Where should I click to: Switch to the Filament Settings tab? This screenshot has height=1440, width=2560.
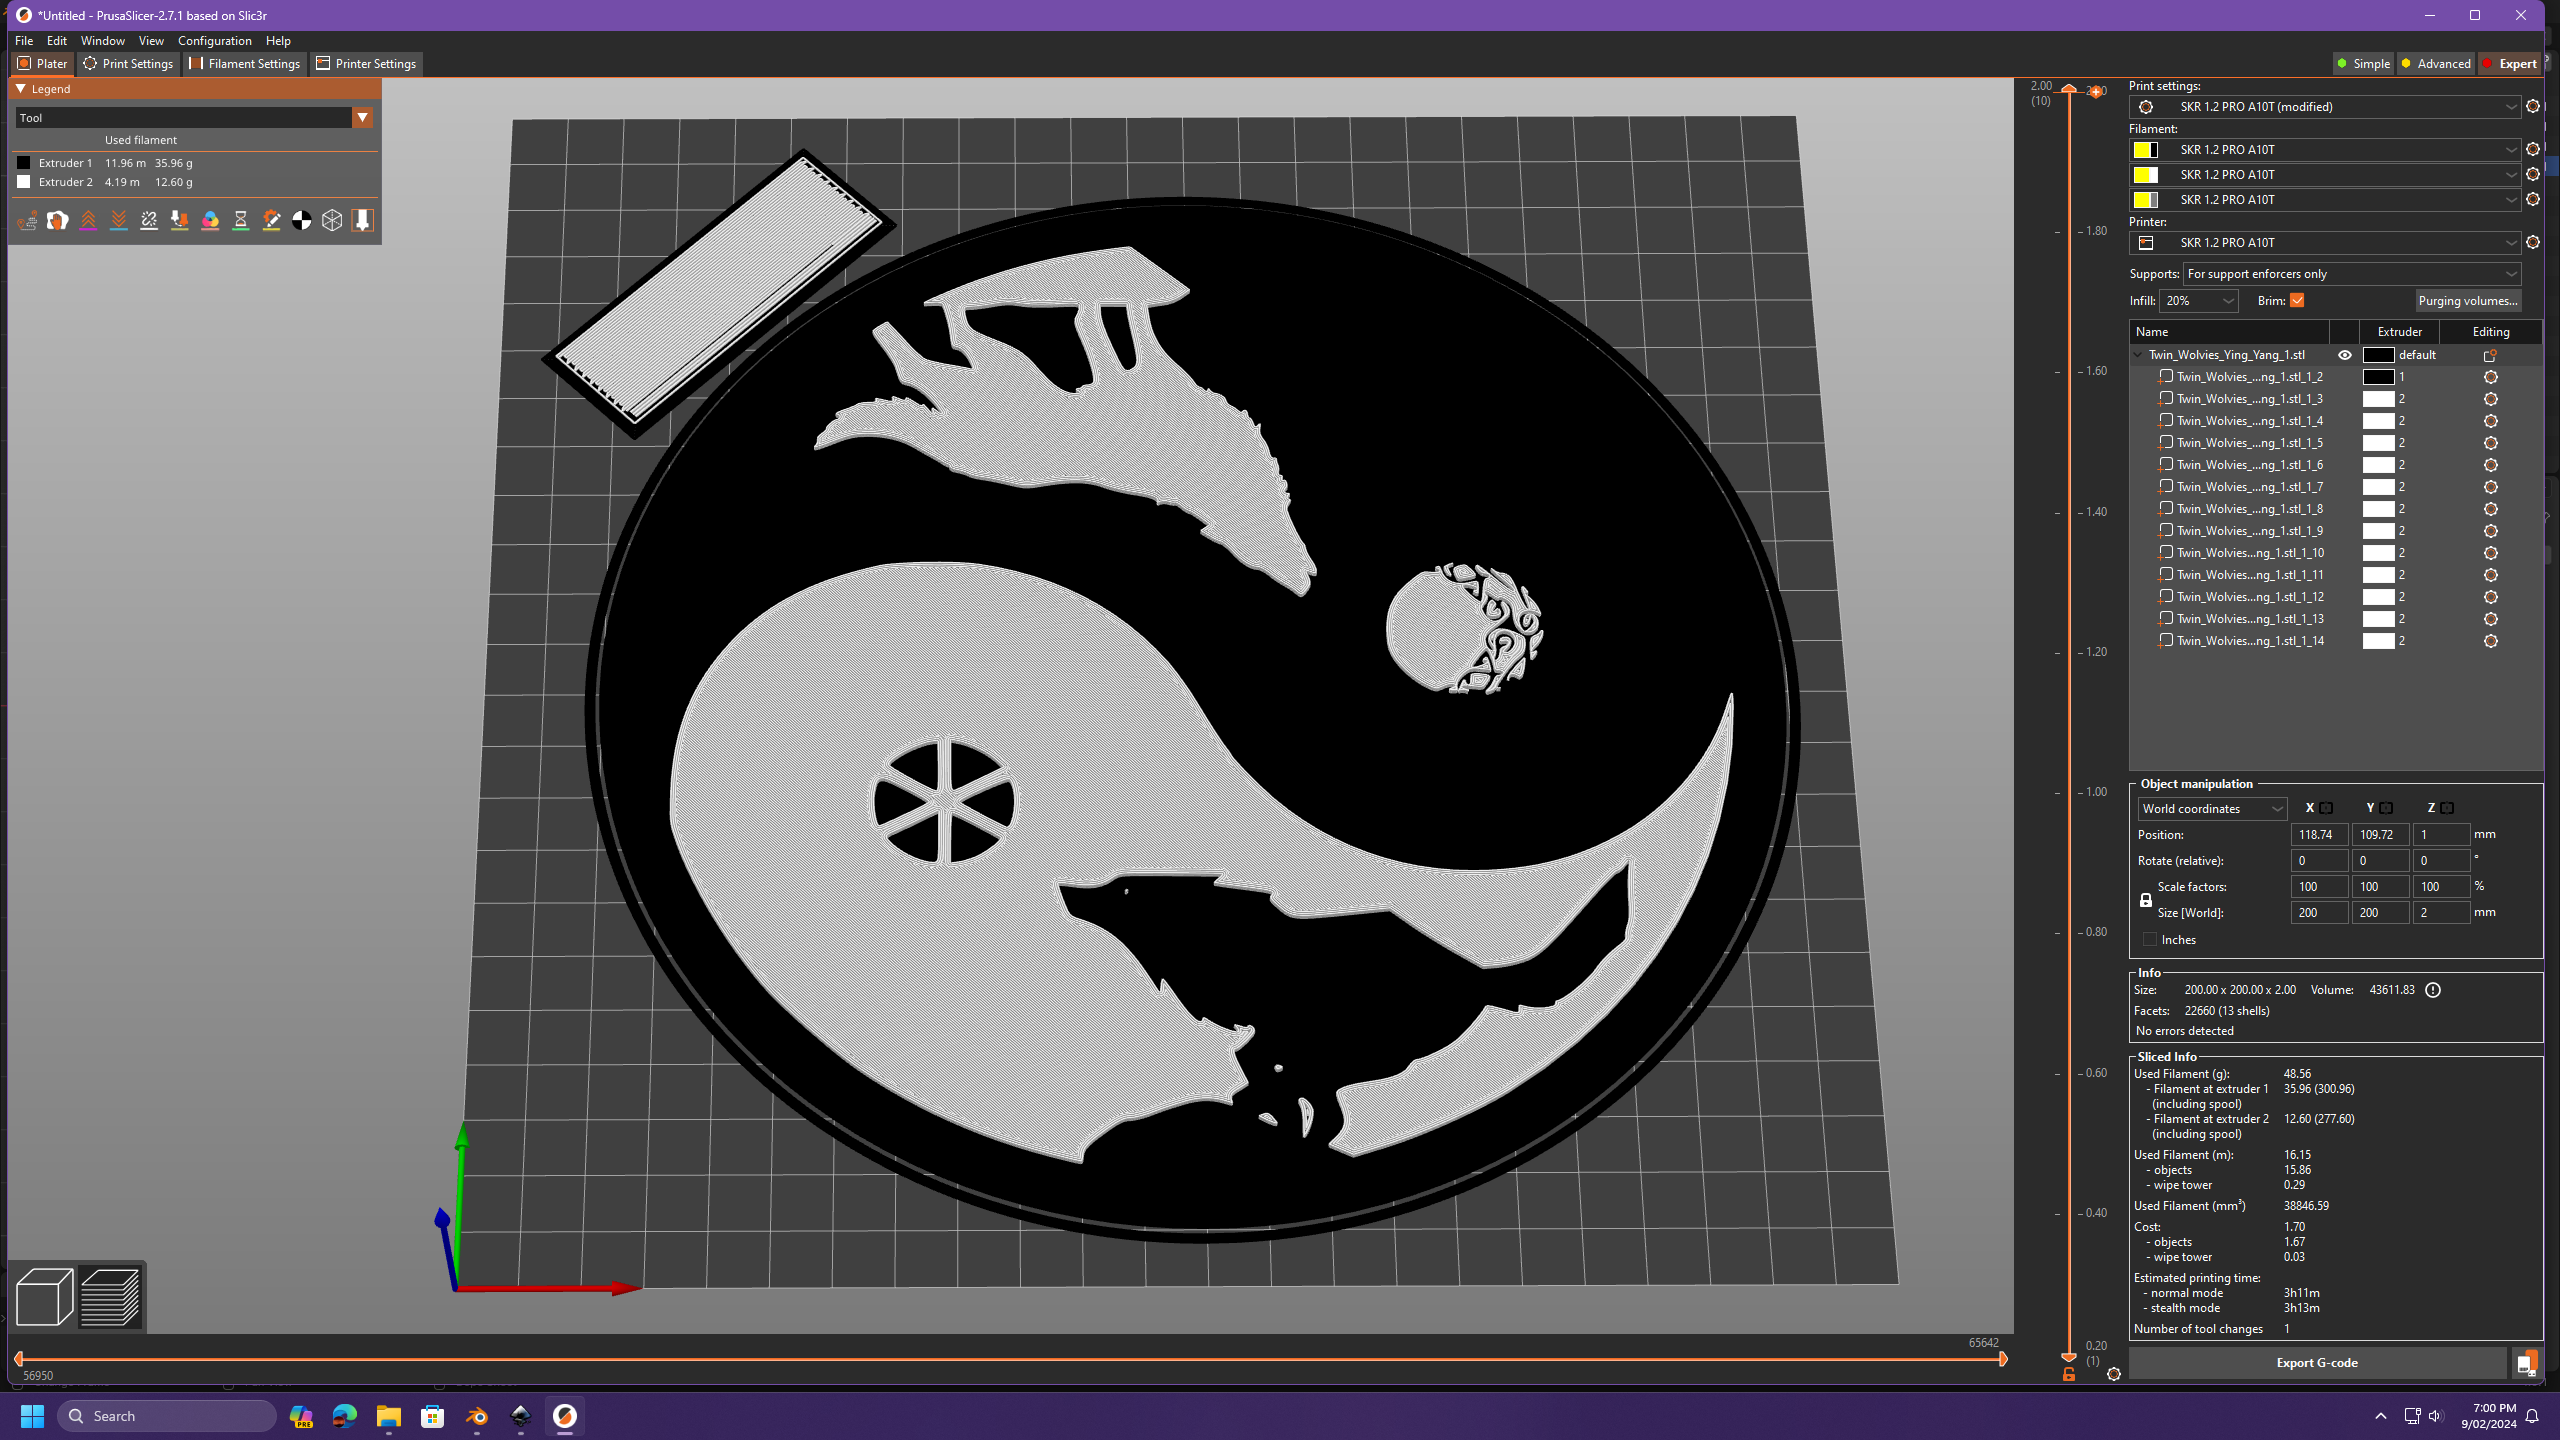click(x=244, y=63)
